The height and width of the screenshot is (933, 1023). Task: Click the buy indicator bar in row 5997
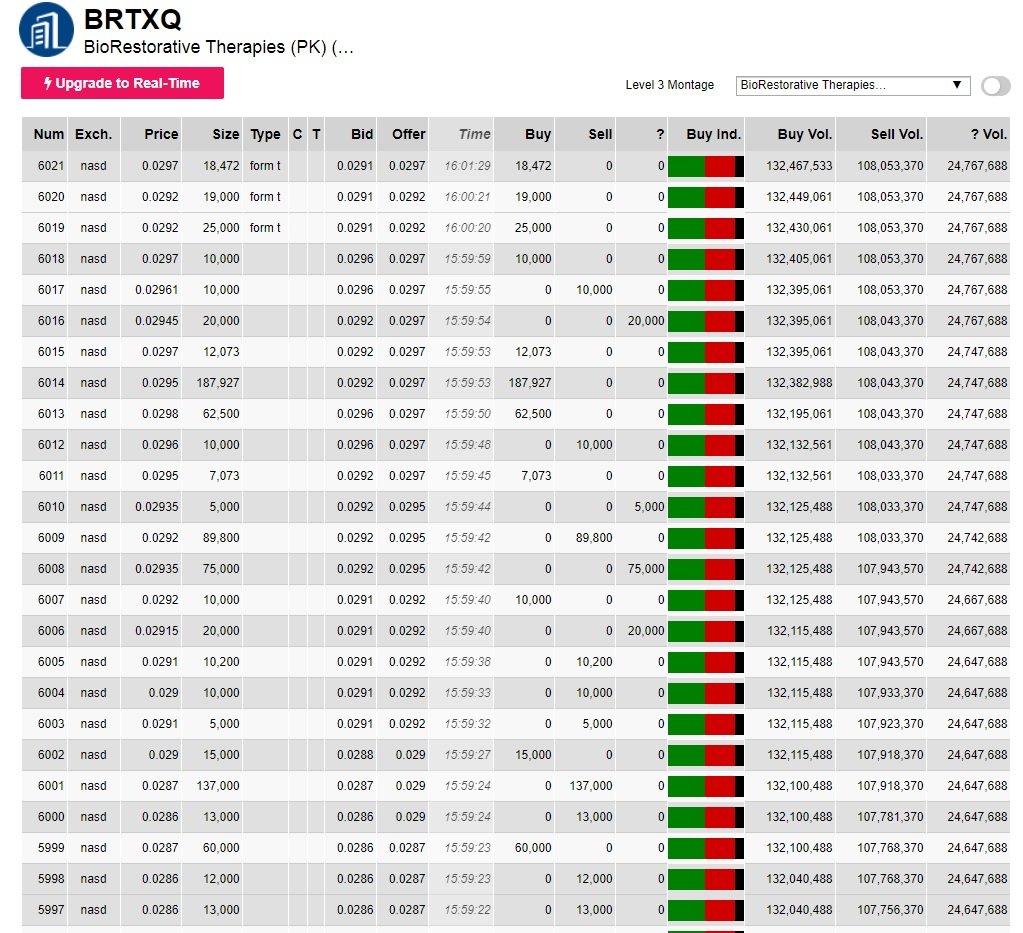pos(706,910)
